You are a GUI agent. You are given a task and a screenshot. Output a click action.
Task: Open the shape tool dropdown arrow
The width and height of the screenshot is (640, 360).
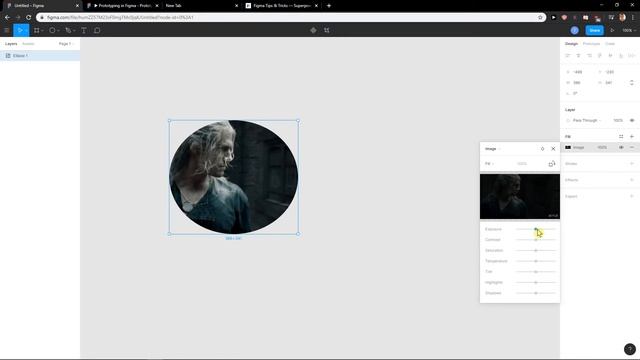58,31
